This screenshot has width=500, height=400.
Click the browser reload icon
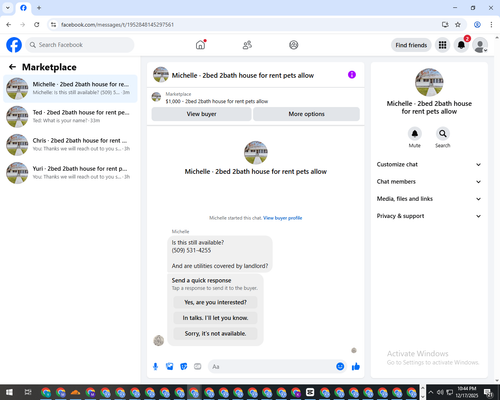pyautogui.click(x=37, y=25)
